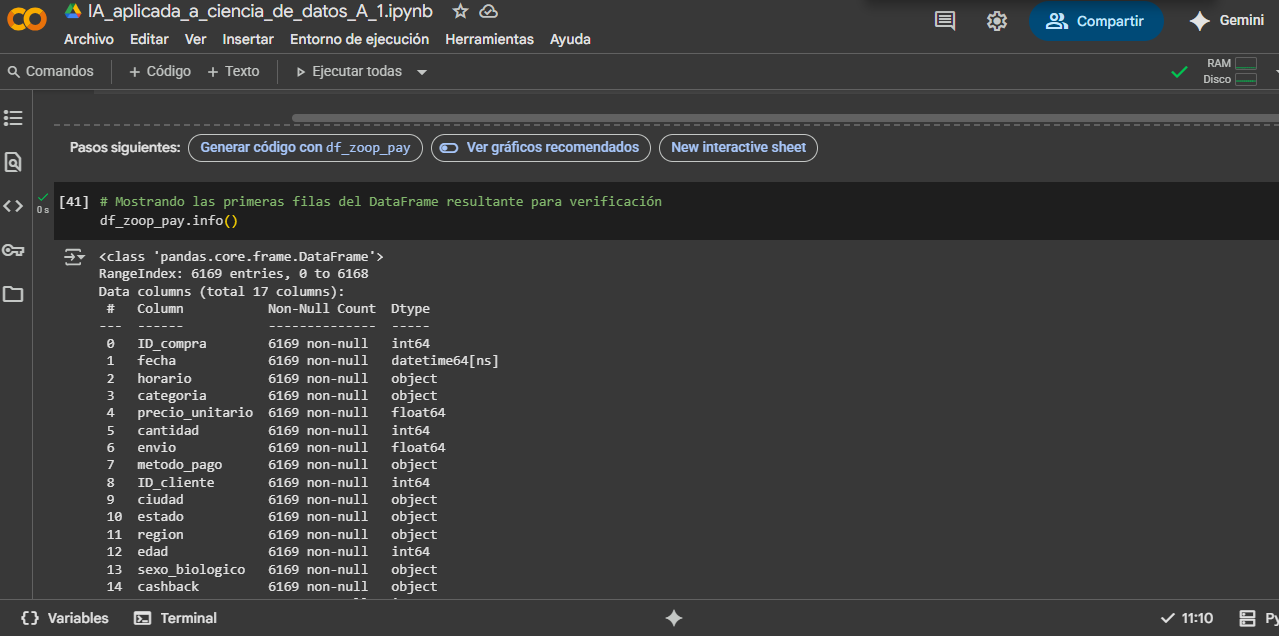The width and height of the screenshot is (1279, 636).
Task: Click Generar código con df_zoop_pay
Action: pyautogui.click(x=305, y=147)
